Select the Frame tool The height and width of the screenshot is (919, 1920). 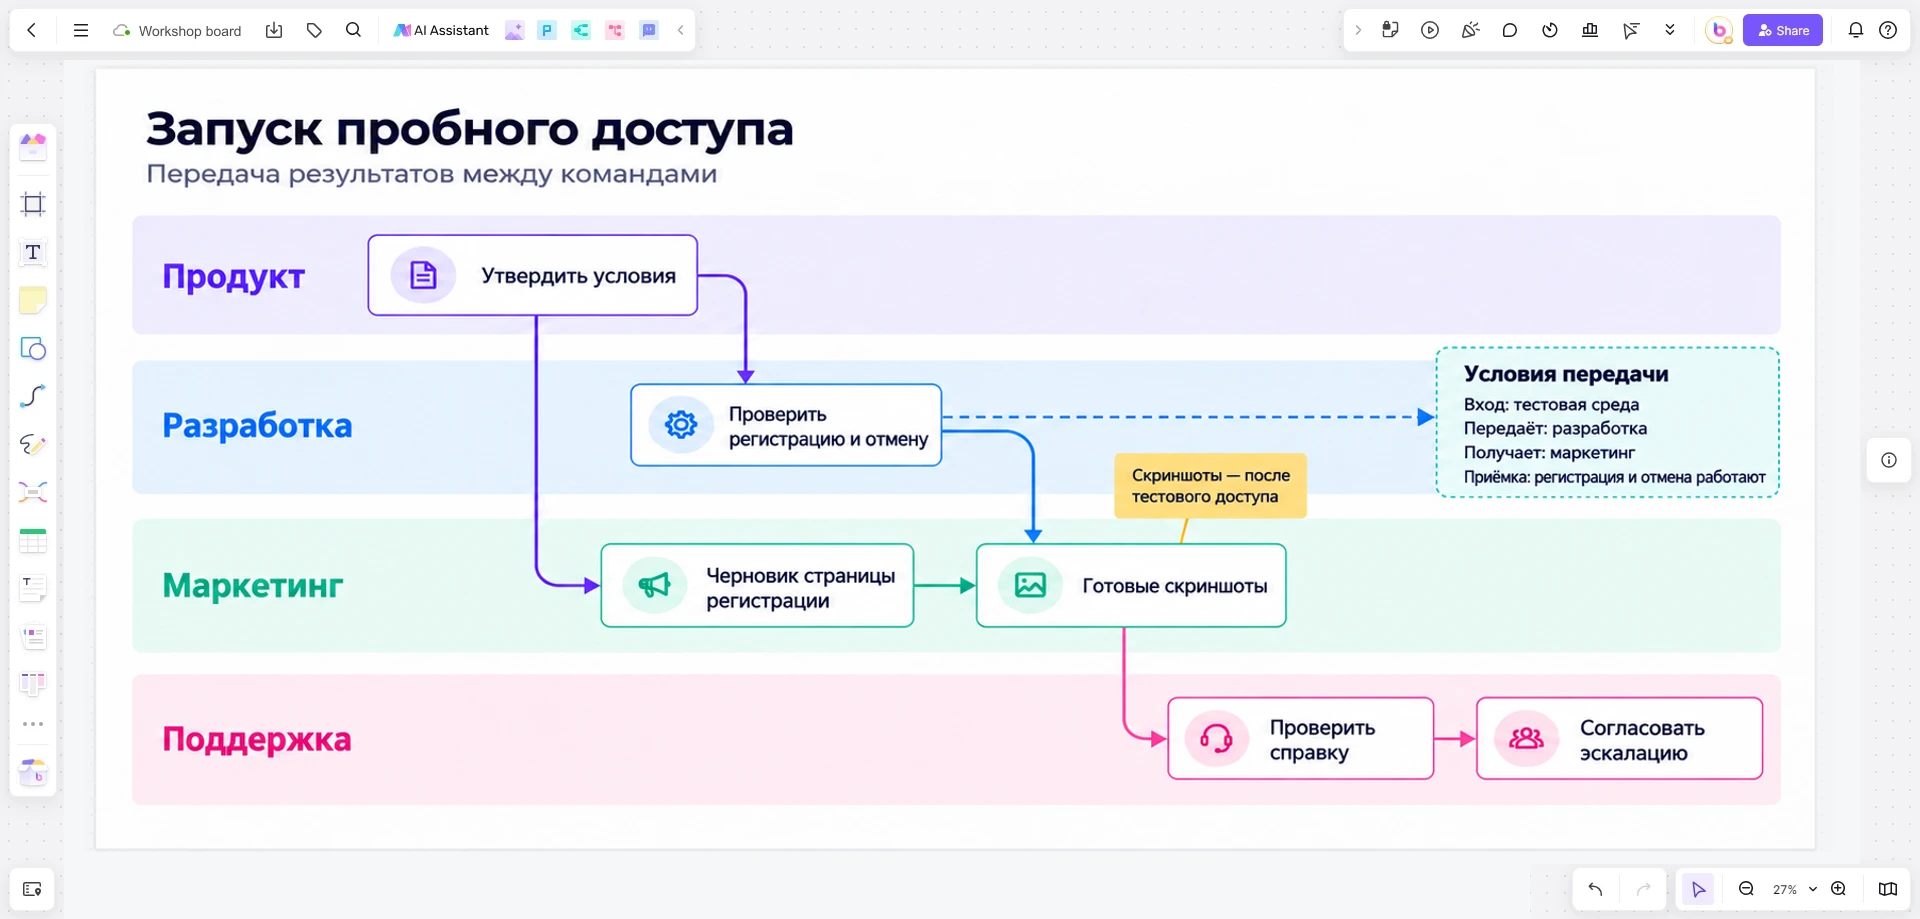click(x=33, y=204)
